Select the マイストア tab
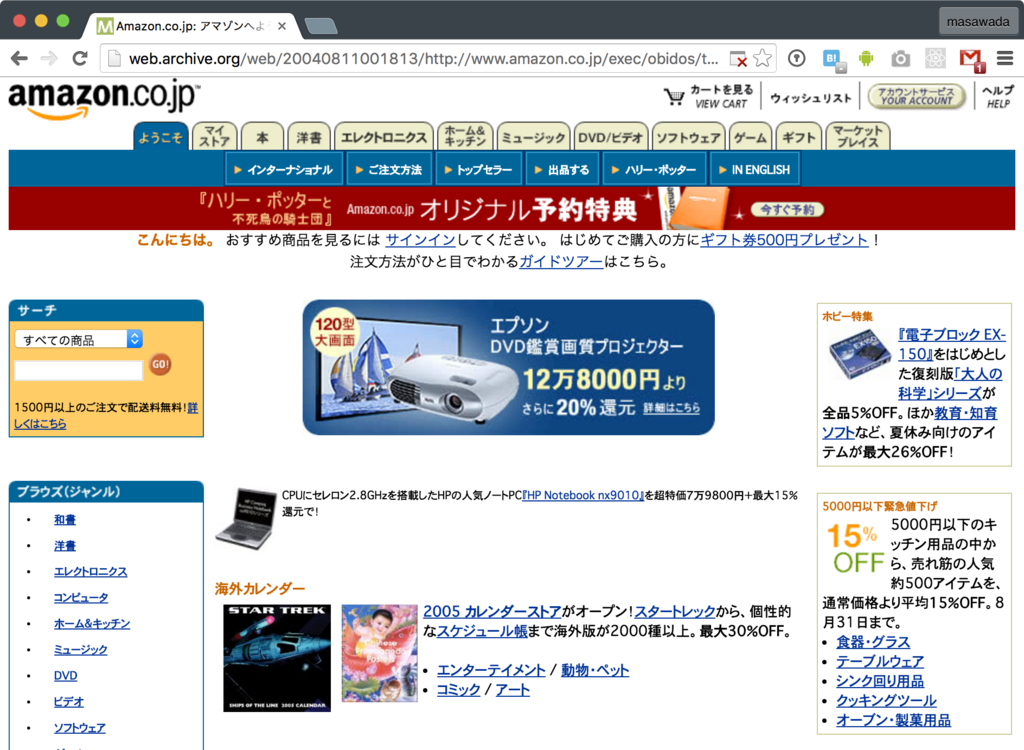Screen dimensions: 1024x750 tap(214, 137)
